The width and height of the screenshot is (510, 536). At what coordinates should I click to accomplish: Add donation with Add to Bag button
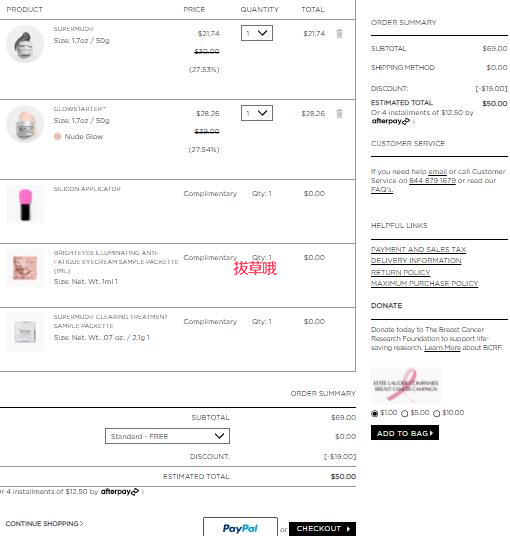click(x=405, y=433)
